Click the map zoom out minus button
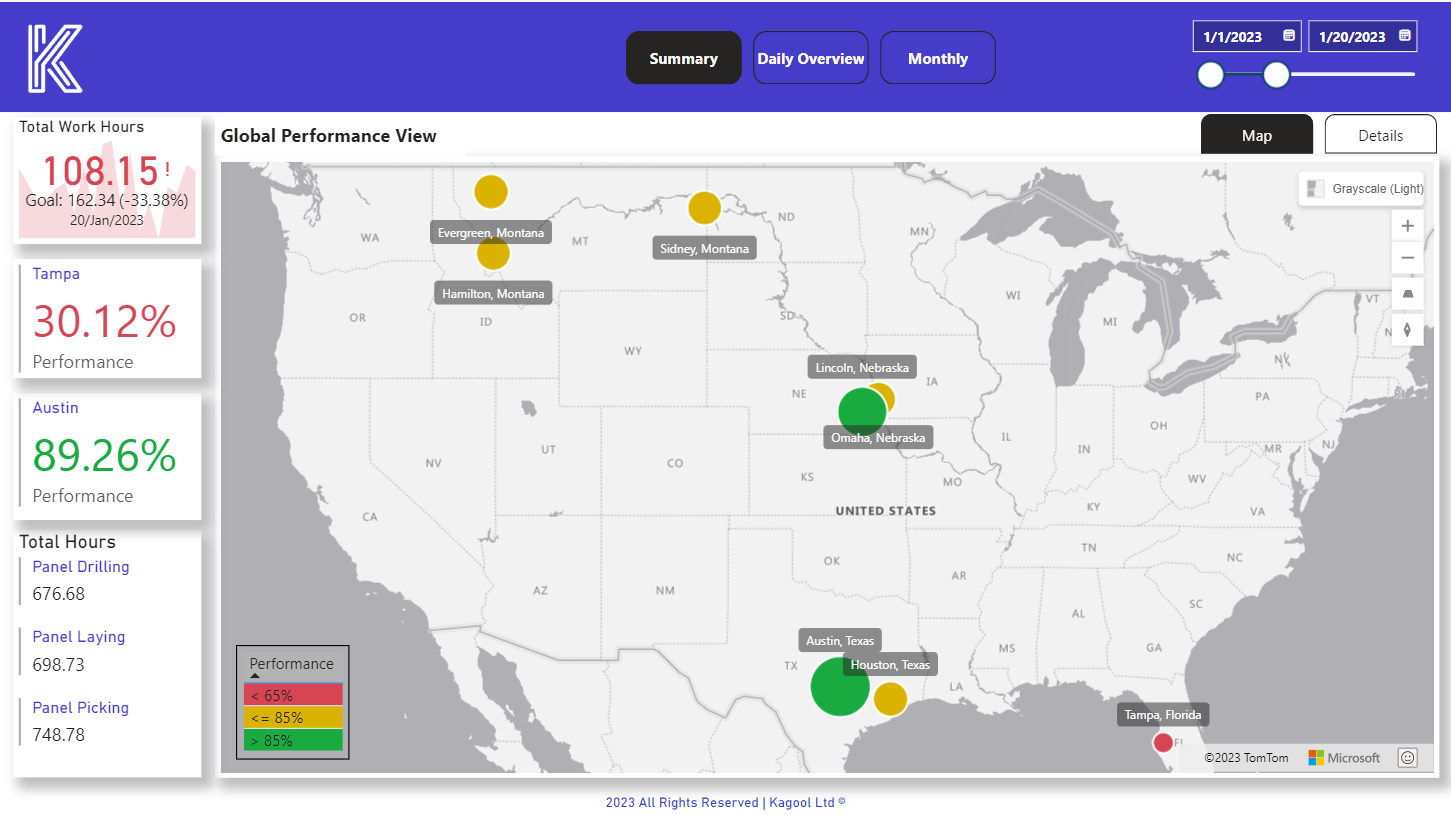1451x815 pixels. [x=1407, y=258]
